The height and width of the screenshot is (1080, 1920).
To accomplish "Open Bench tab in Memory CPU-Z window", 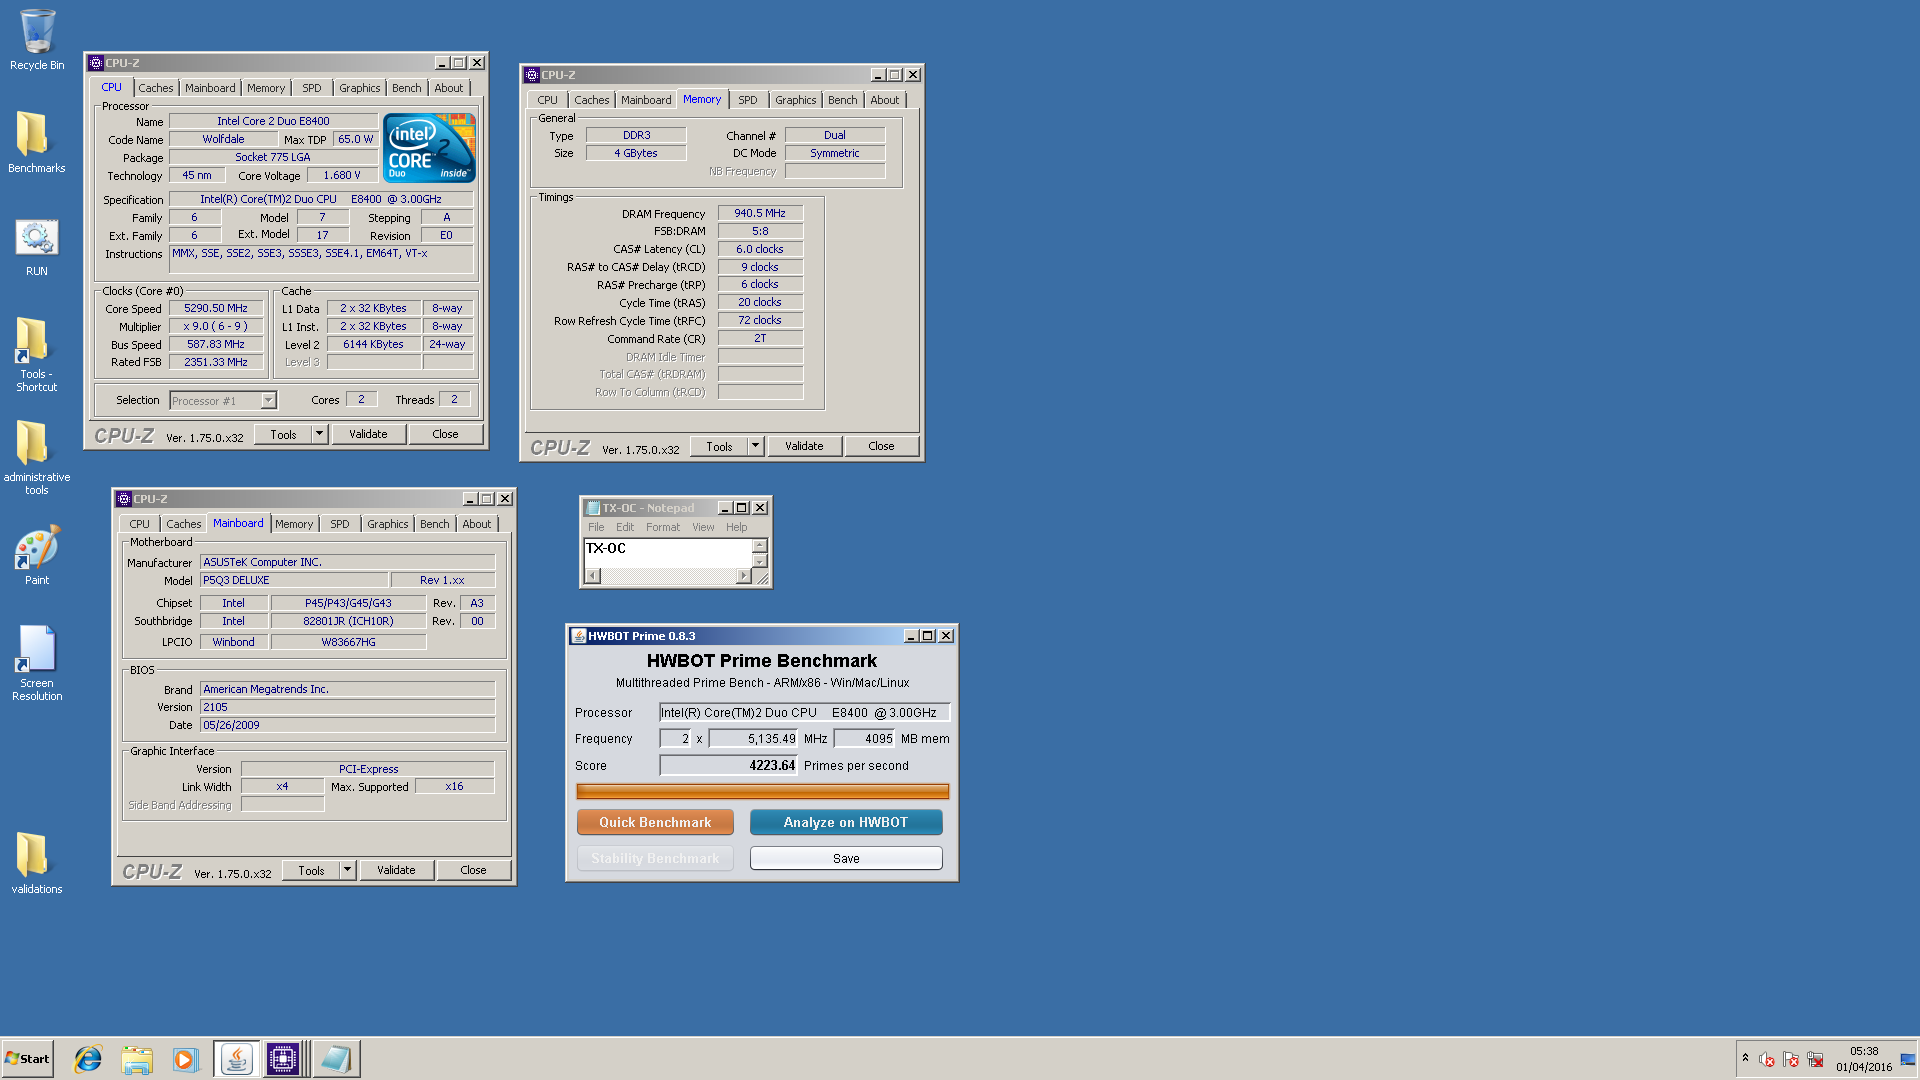I will pos(842,100).
